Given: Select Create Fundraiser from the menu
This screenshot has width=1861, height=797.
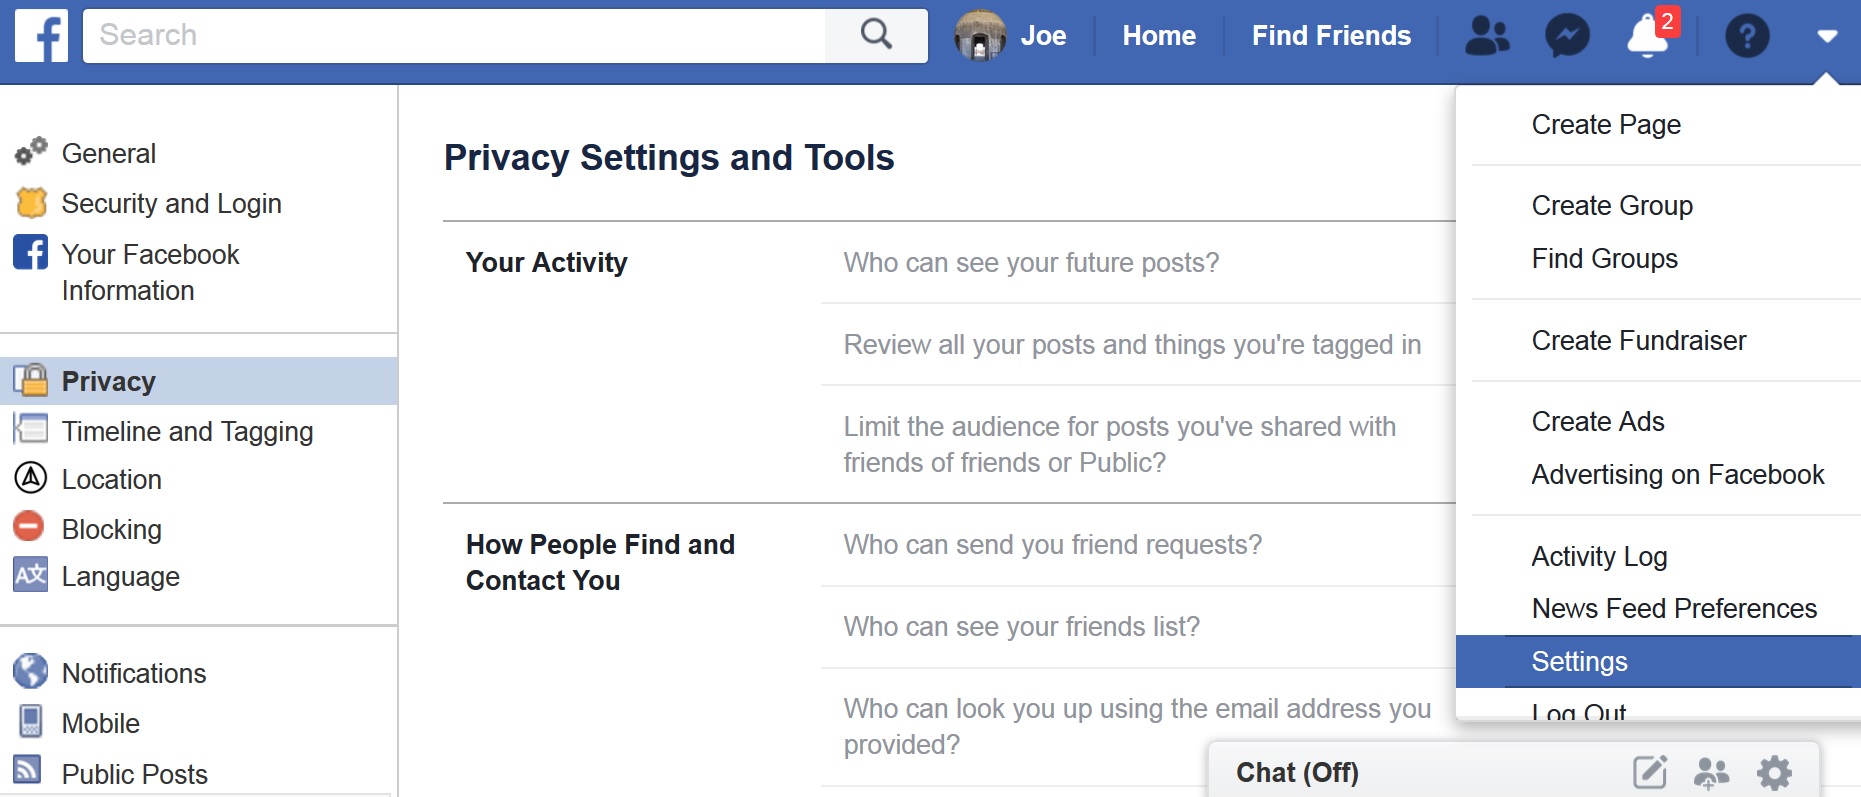Looking at the screenshot, I should click(x=1638, y=340).
